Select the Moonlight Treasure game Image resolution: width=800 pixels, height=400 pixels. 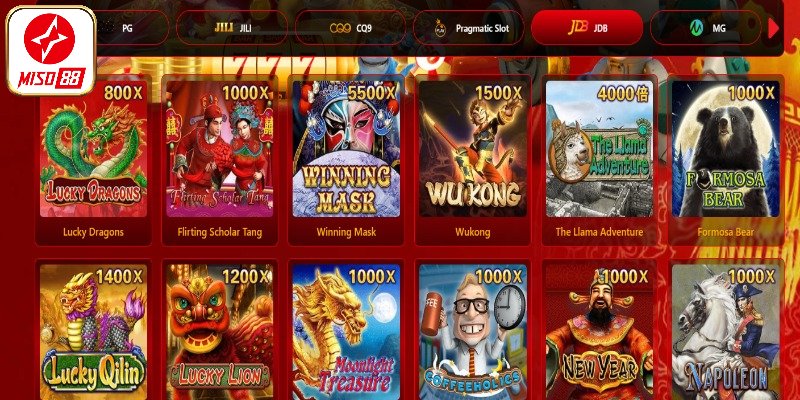click(x=346, y=332)
